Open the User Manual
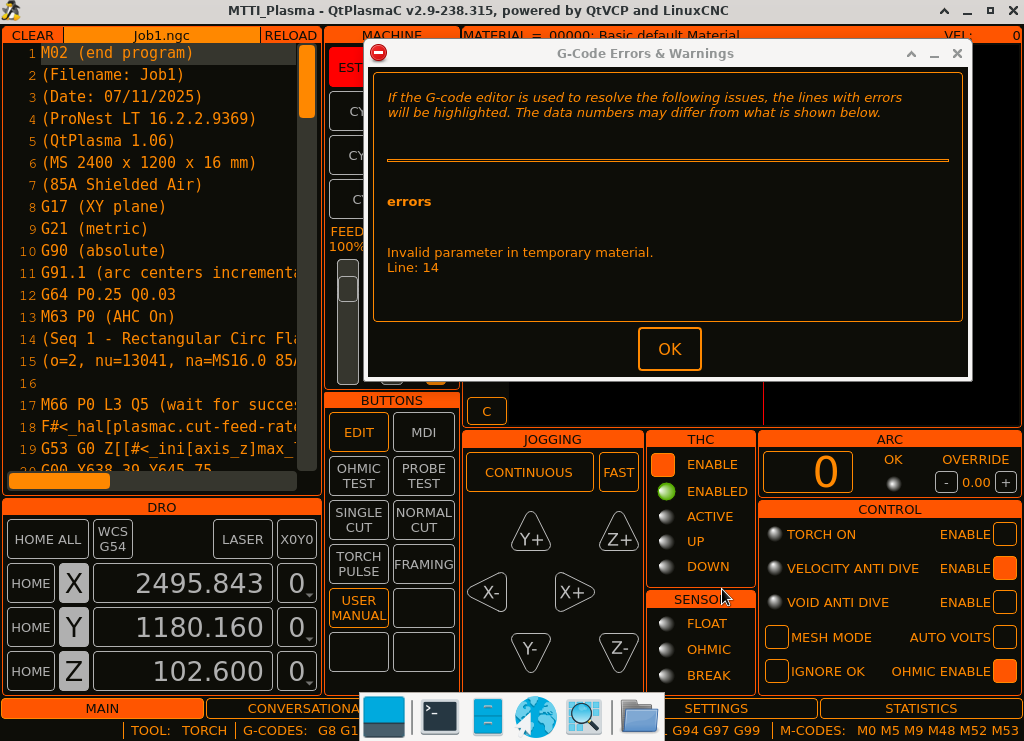The width and height of the screenshot is (1024, 741). click(359, 608)
